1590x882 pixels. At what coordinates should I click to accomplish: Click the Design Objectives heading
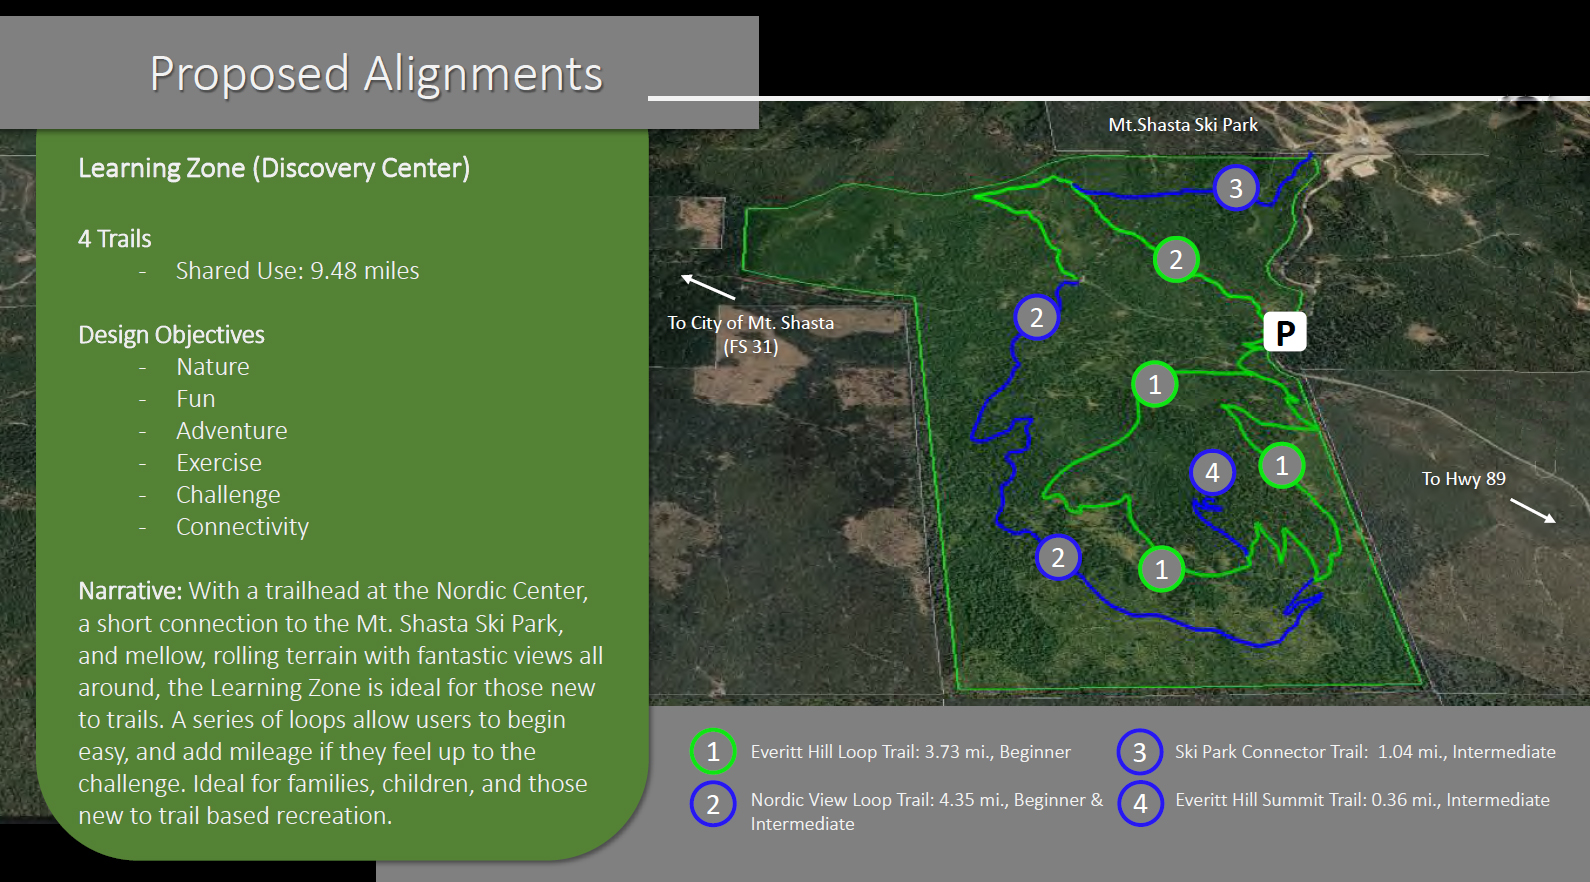(171, 335)
